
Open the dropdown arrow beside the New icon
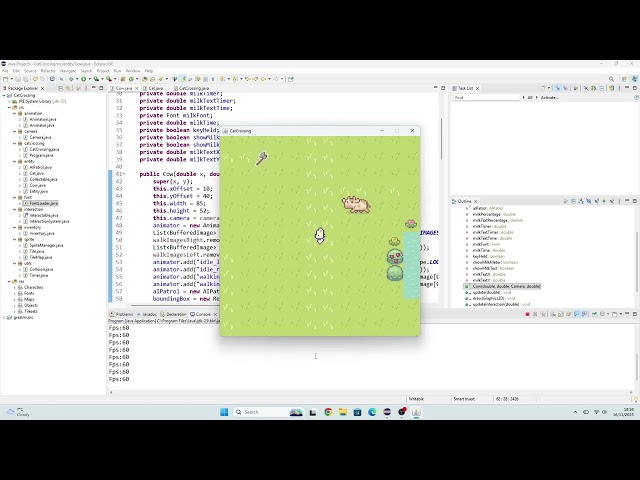click(x=11, y=79)
